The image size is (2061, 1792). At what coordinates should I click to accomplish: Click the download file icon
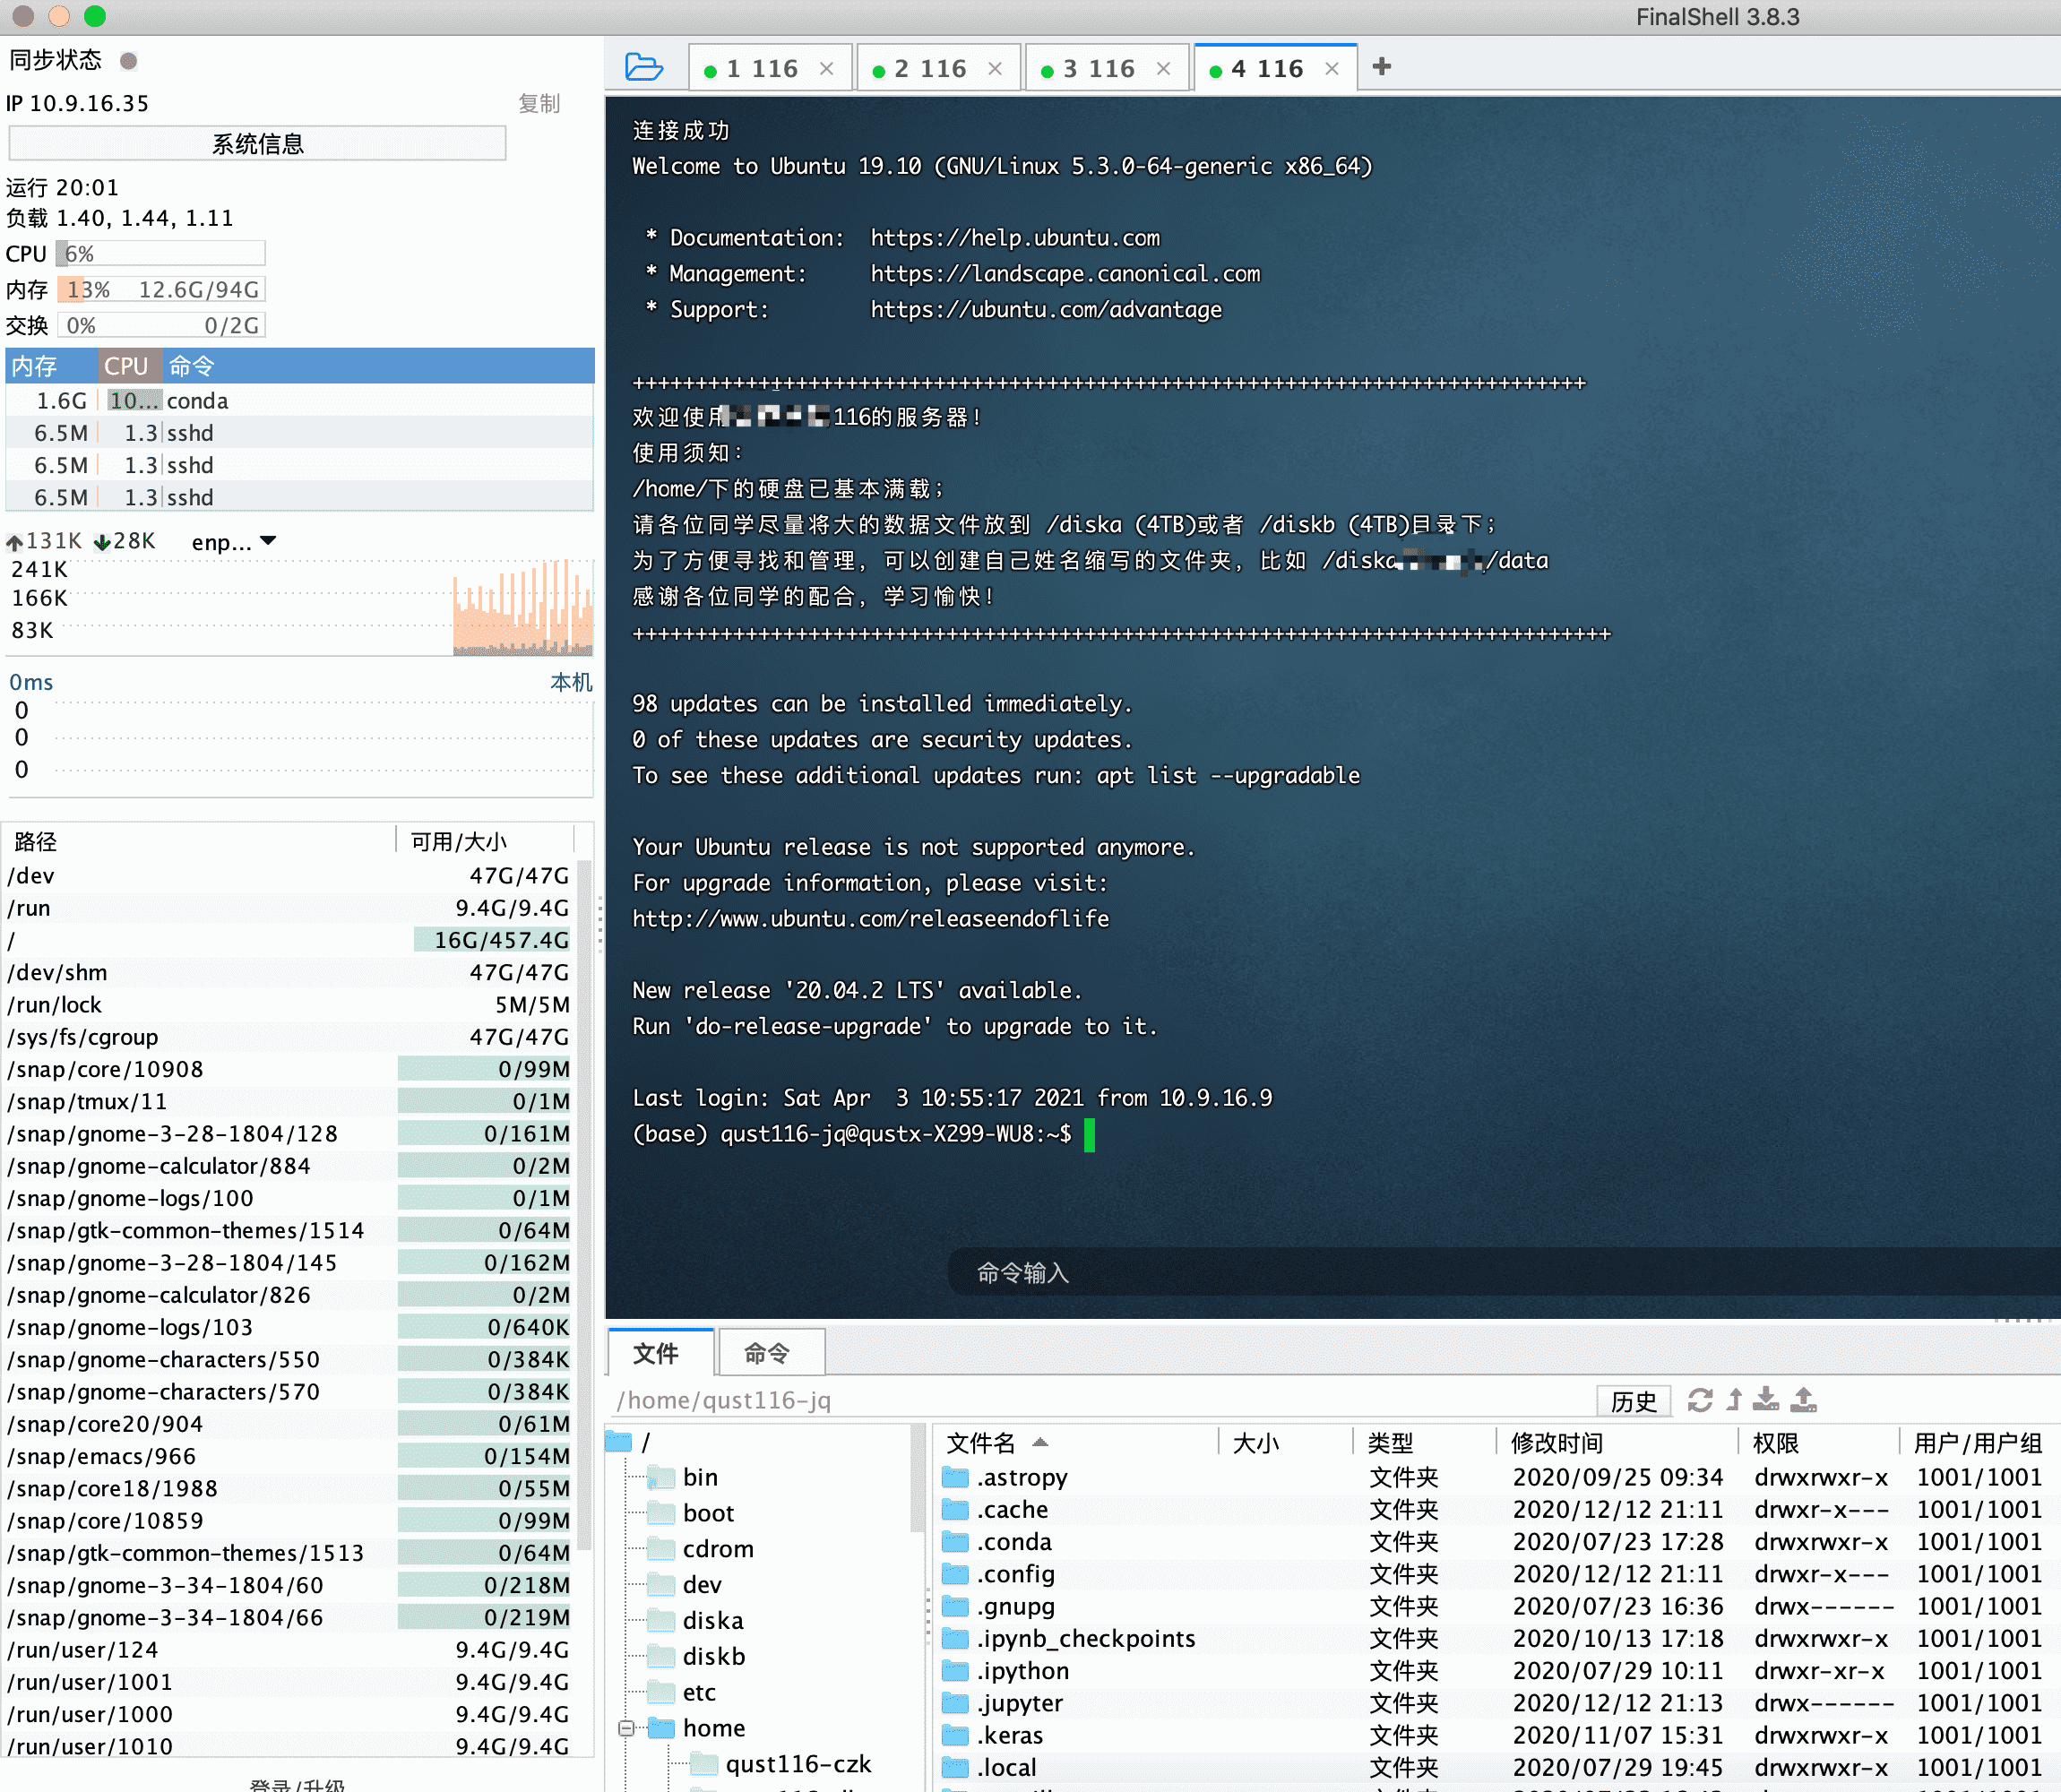pos(1768,1400)
